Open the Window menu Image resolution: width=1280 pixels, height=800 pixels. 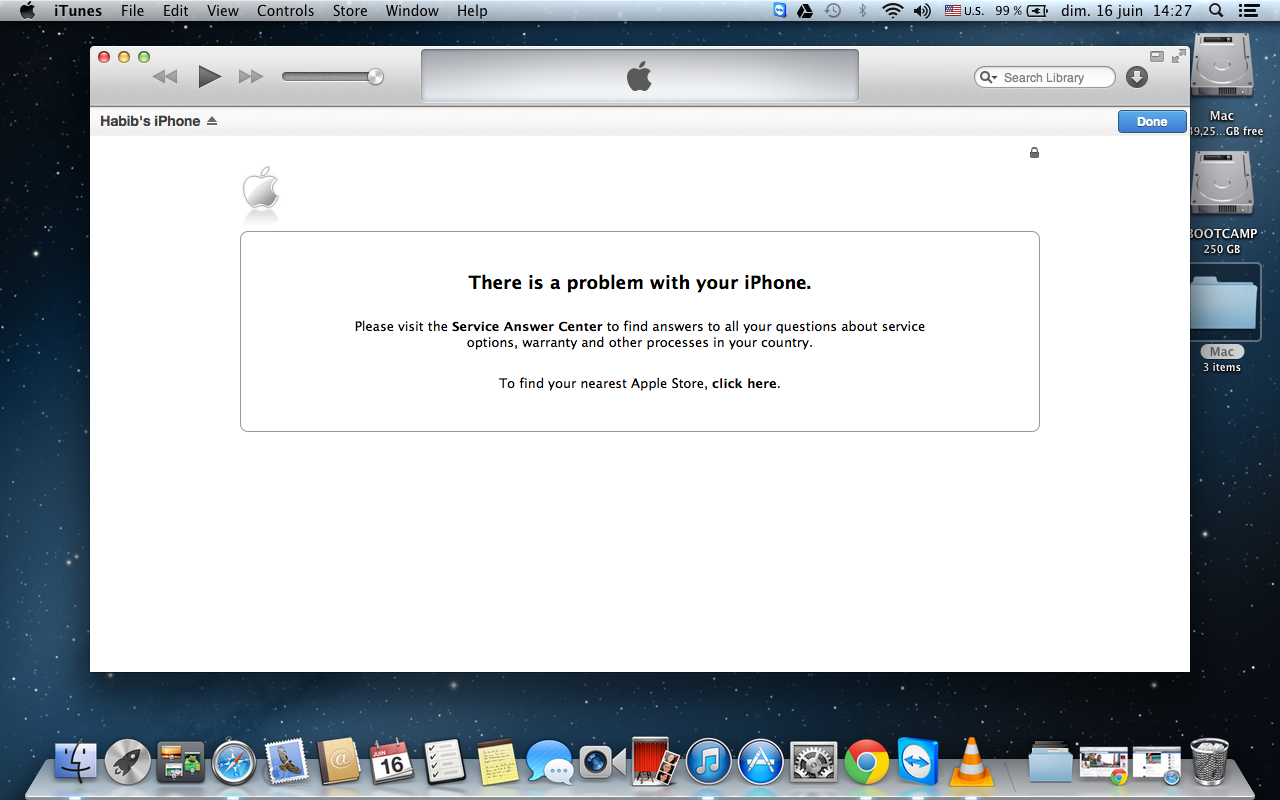412,11
